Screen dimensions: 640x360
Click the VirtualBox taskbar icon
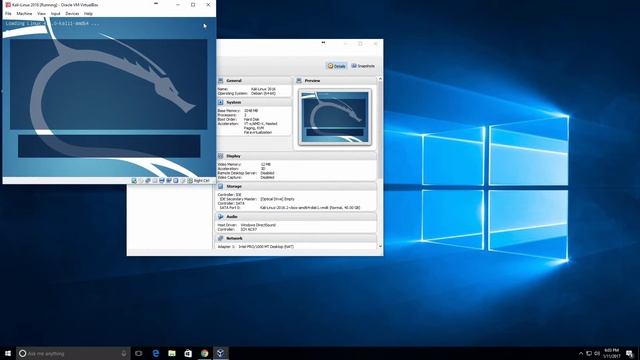(220, 353)
